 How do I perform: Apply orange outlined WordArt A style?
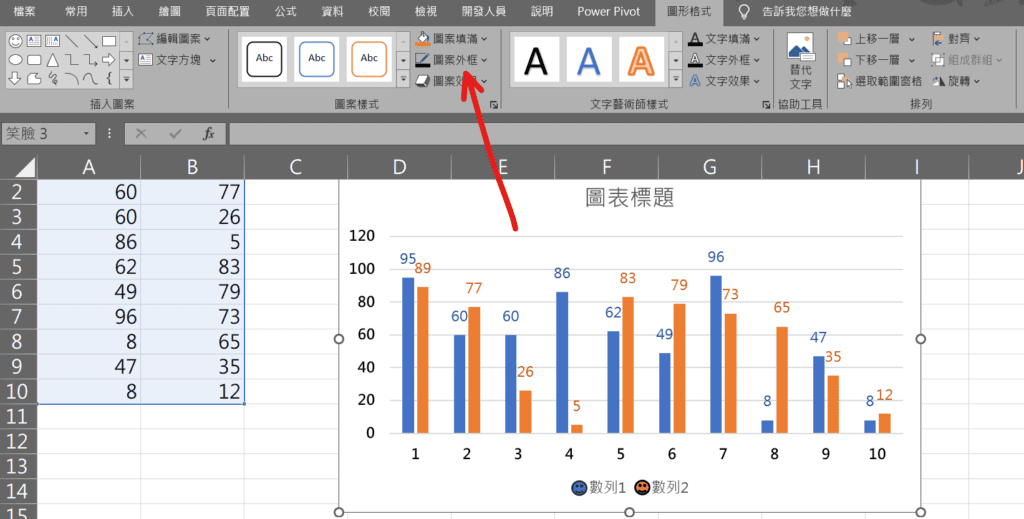click(x=641, y=60)
